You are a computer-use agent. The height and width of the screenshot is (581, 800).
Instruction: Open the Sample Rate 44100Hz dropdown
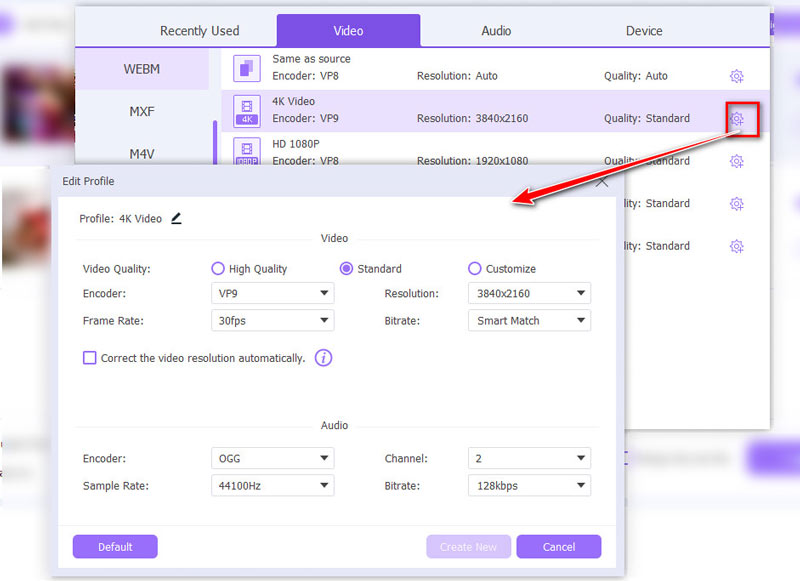coord(272,486)
